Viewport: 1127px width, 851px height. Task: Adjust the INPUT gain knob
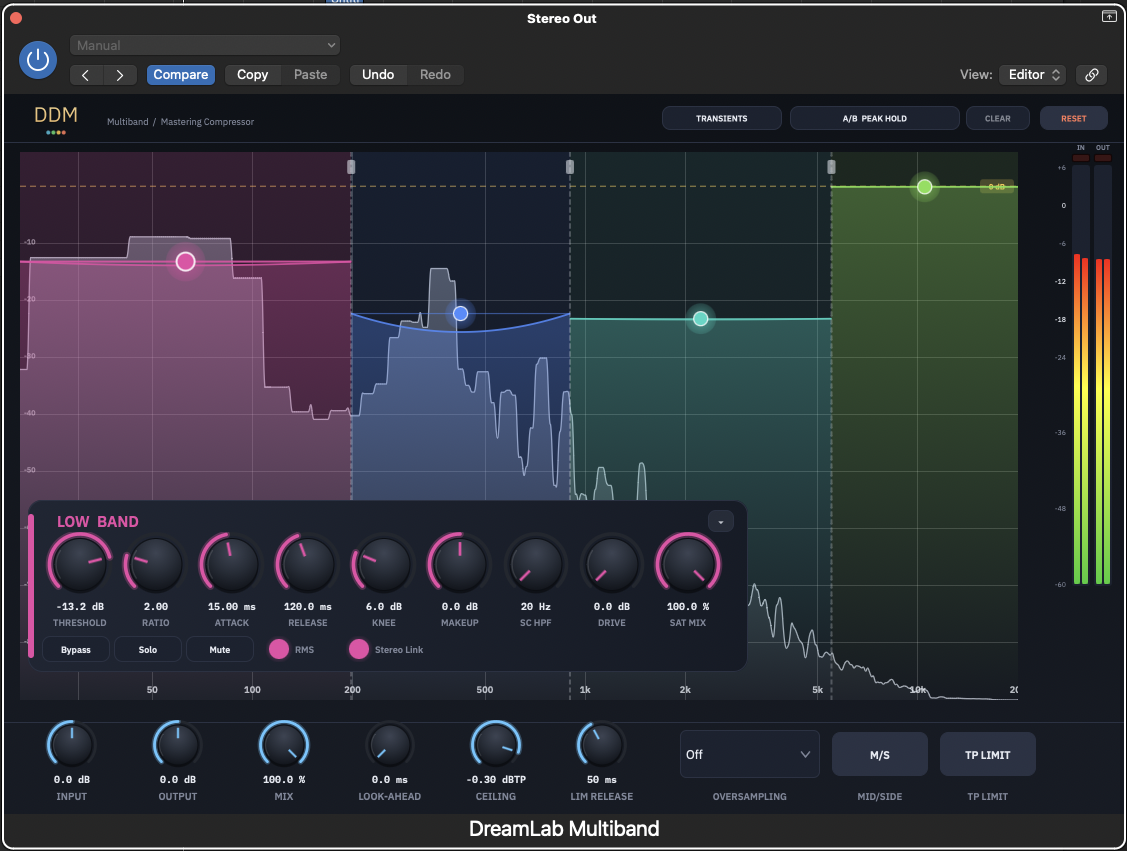click(72, 745)
